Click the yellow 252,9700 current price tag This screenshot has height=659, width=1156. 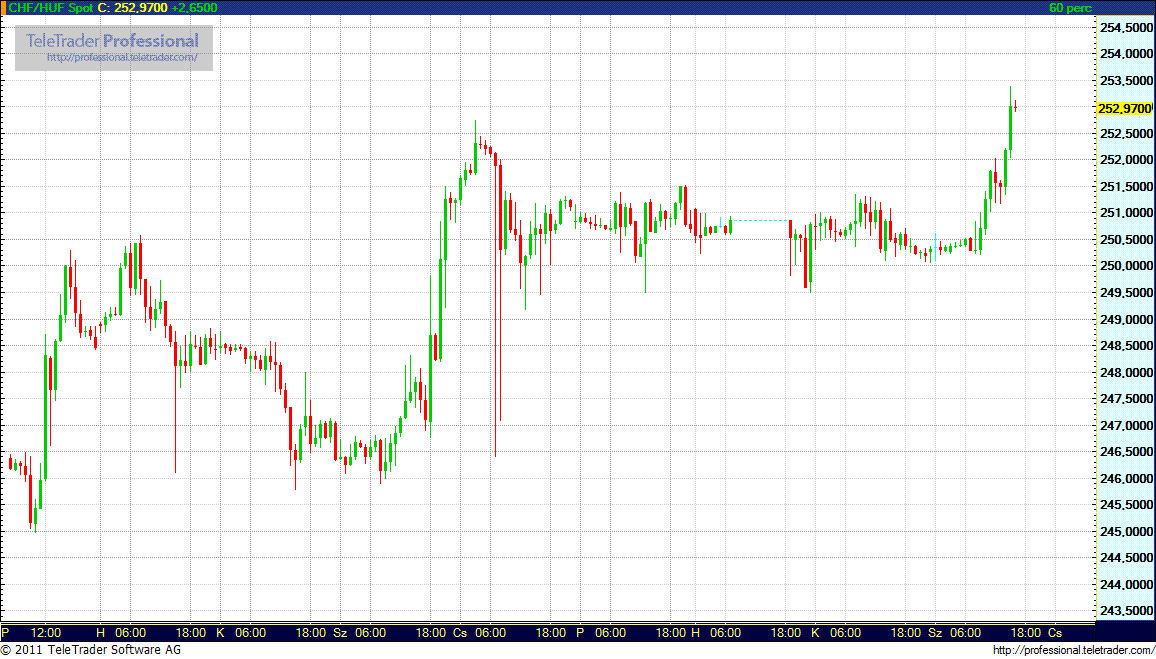1124,108
